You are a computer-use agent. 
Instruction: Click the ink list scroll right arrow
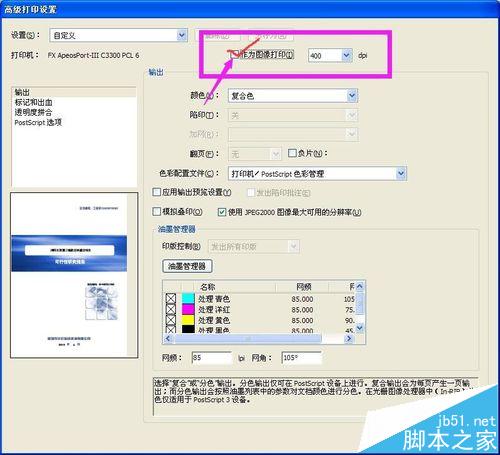[x=349, y=339]
